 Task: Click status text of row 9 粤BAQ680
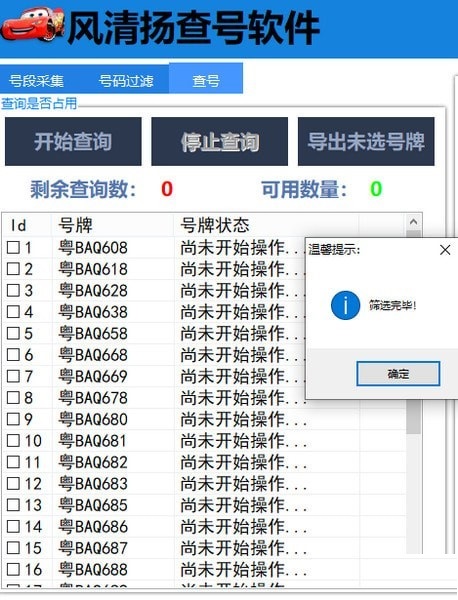coord(244,419)
